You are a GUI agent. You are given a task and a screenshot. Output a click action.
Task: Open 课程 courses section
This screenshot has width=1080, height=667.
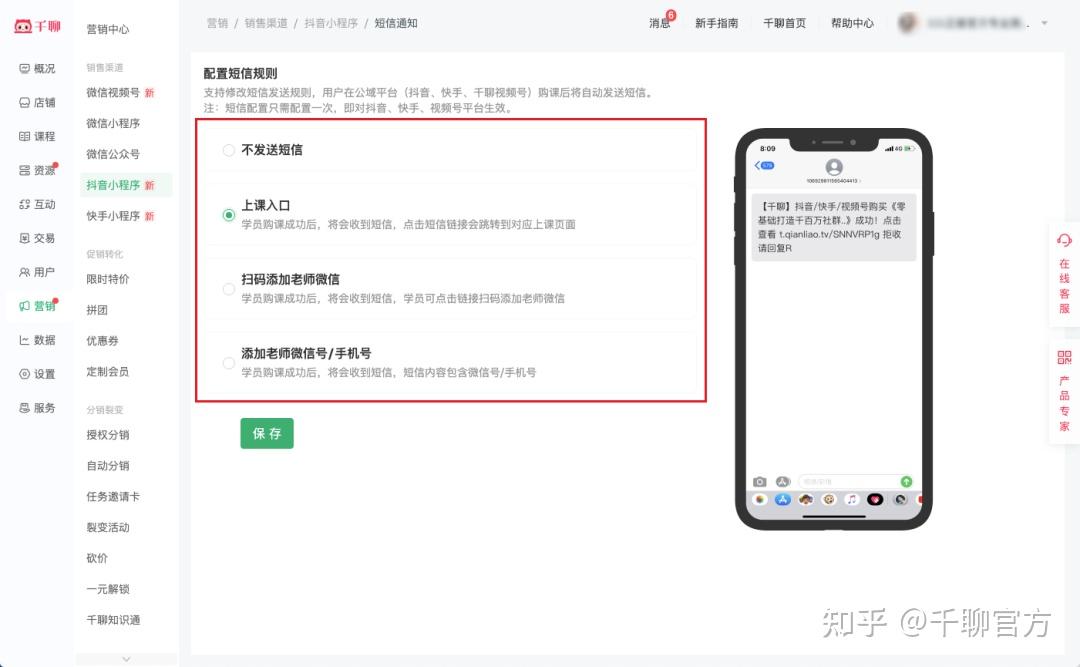(x=37, y=136)
